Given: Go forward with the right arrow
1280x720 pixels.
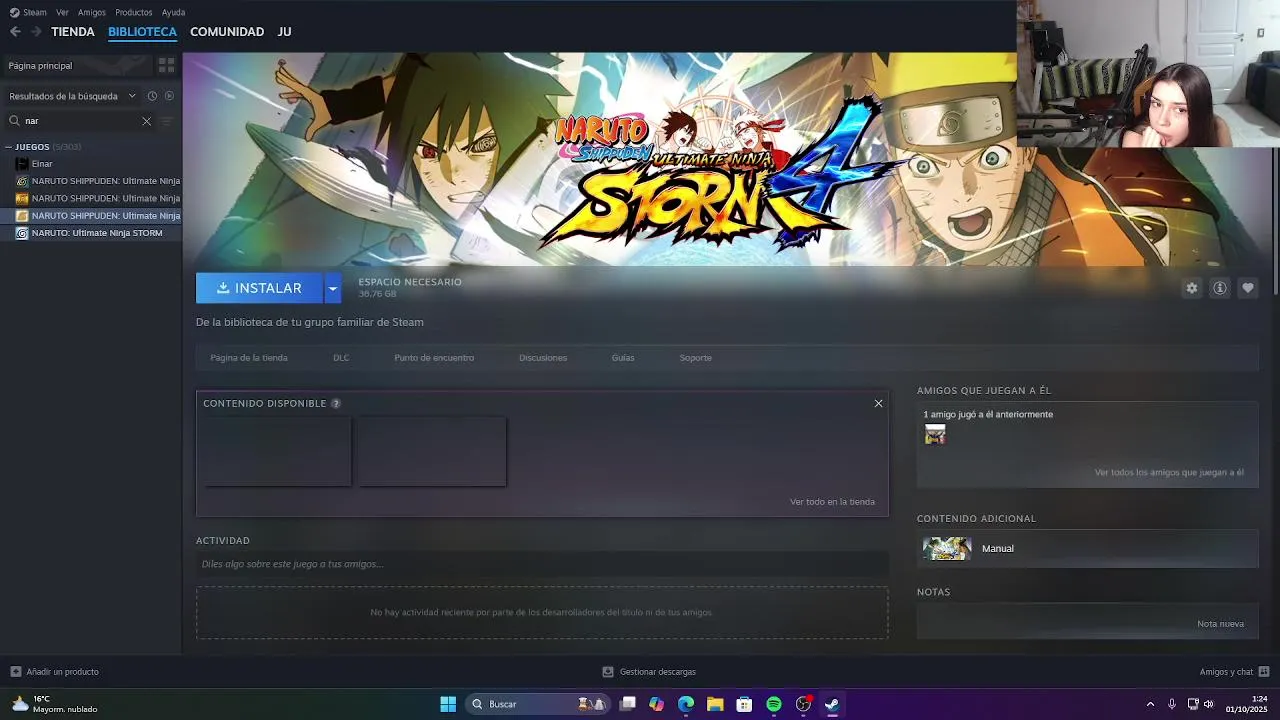Looking at the screenshot, I should pyautogui.click(x=36, y=32).
